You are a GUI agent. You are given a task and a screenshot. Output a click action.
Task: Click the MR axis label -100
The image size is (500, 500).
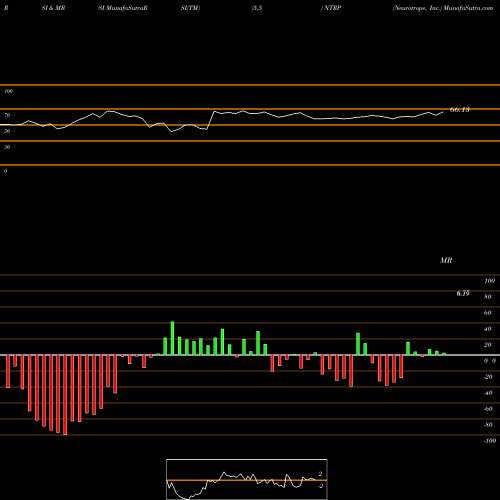click(x=490, y=441)
